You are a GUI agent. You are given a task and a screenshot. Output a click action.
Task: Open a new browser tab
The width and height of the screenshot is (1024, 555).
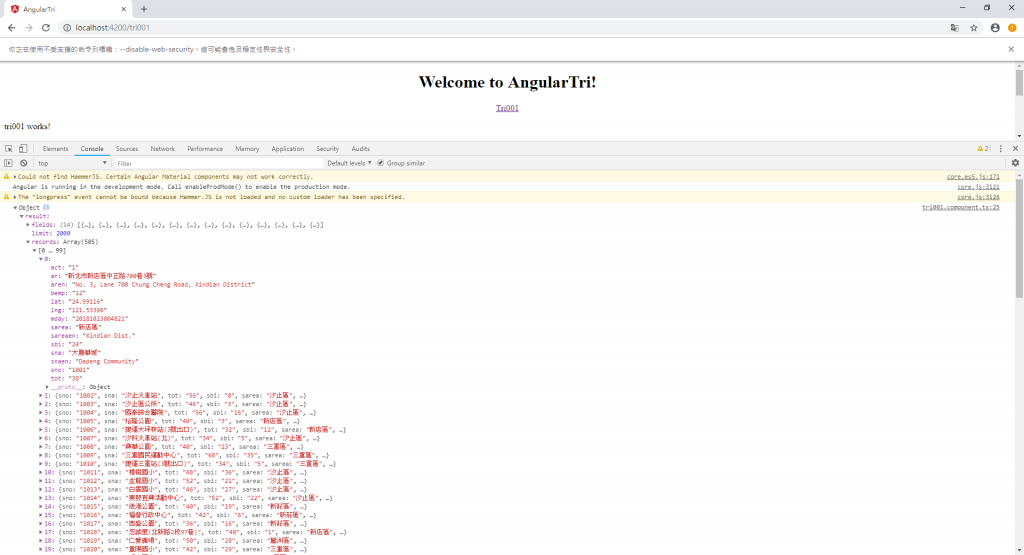pyautogui.click(x=144, y=9)
